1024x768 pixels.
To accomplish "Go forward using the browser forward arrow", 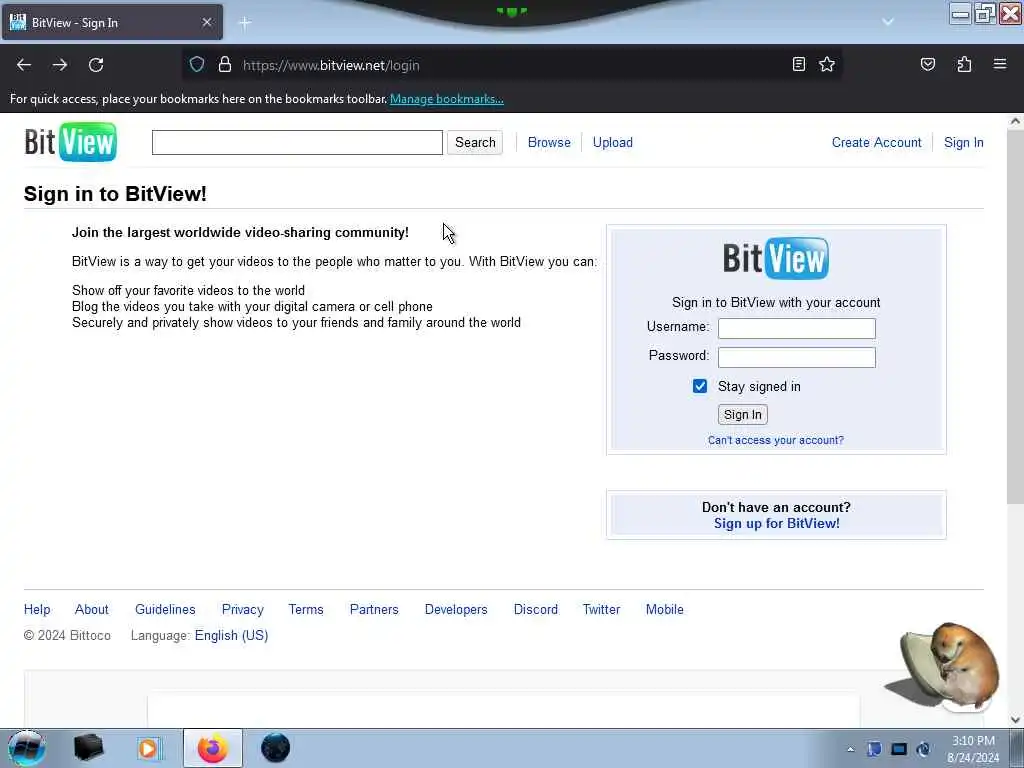I will (60, 65).
